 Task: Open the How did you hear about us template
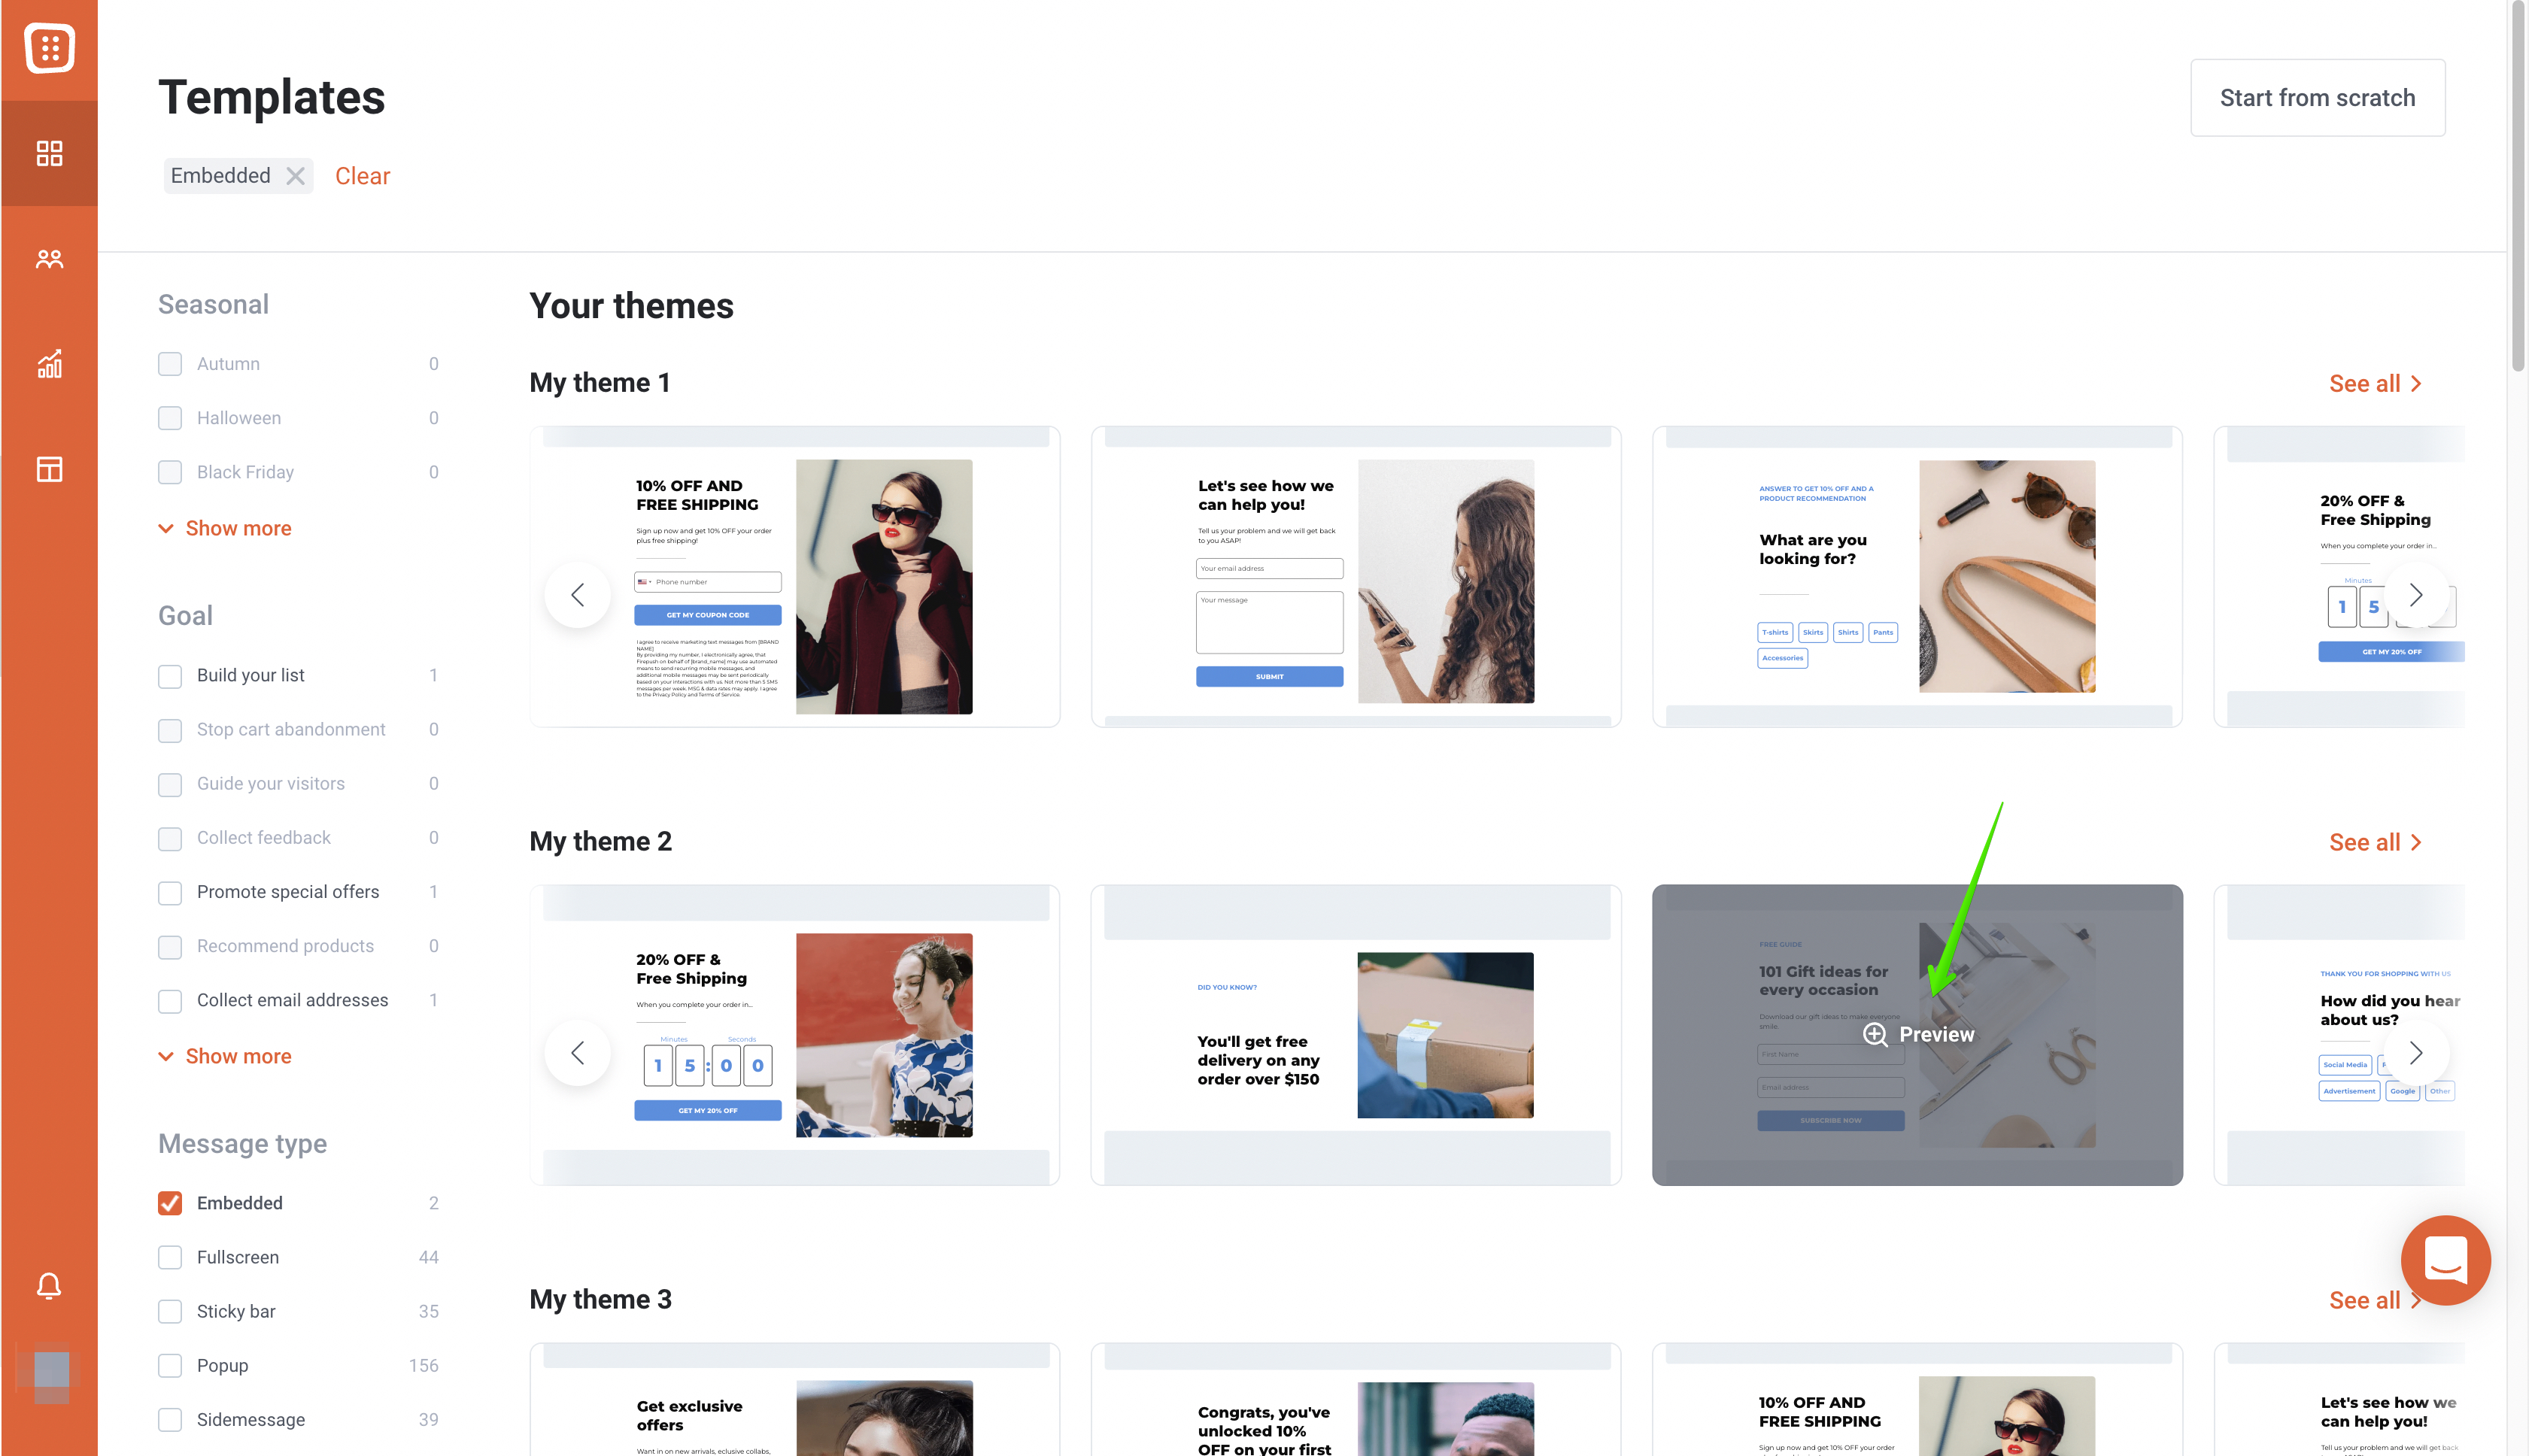pyautogui.click(x=2340, y=1035)
